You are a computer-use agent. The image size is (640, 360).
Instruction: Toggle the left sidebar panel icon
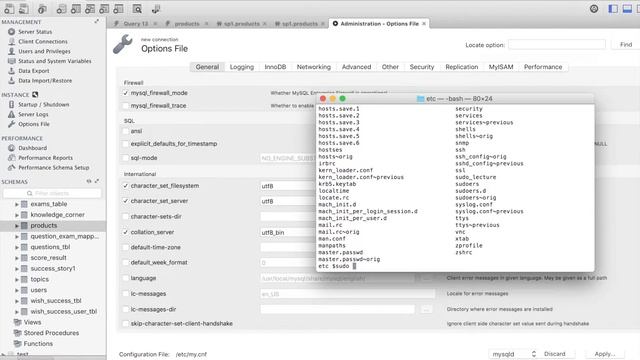[613, 9]
